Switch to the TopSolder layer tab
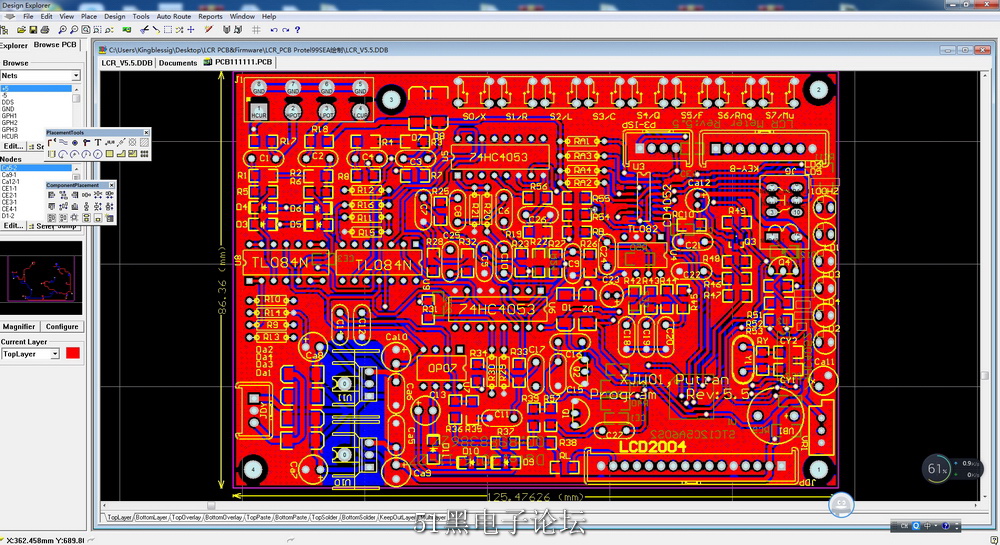 325,518
